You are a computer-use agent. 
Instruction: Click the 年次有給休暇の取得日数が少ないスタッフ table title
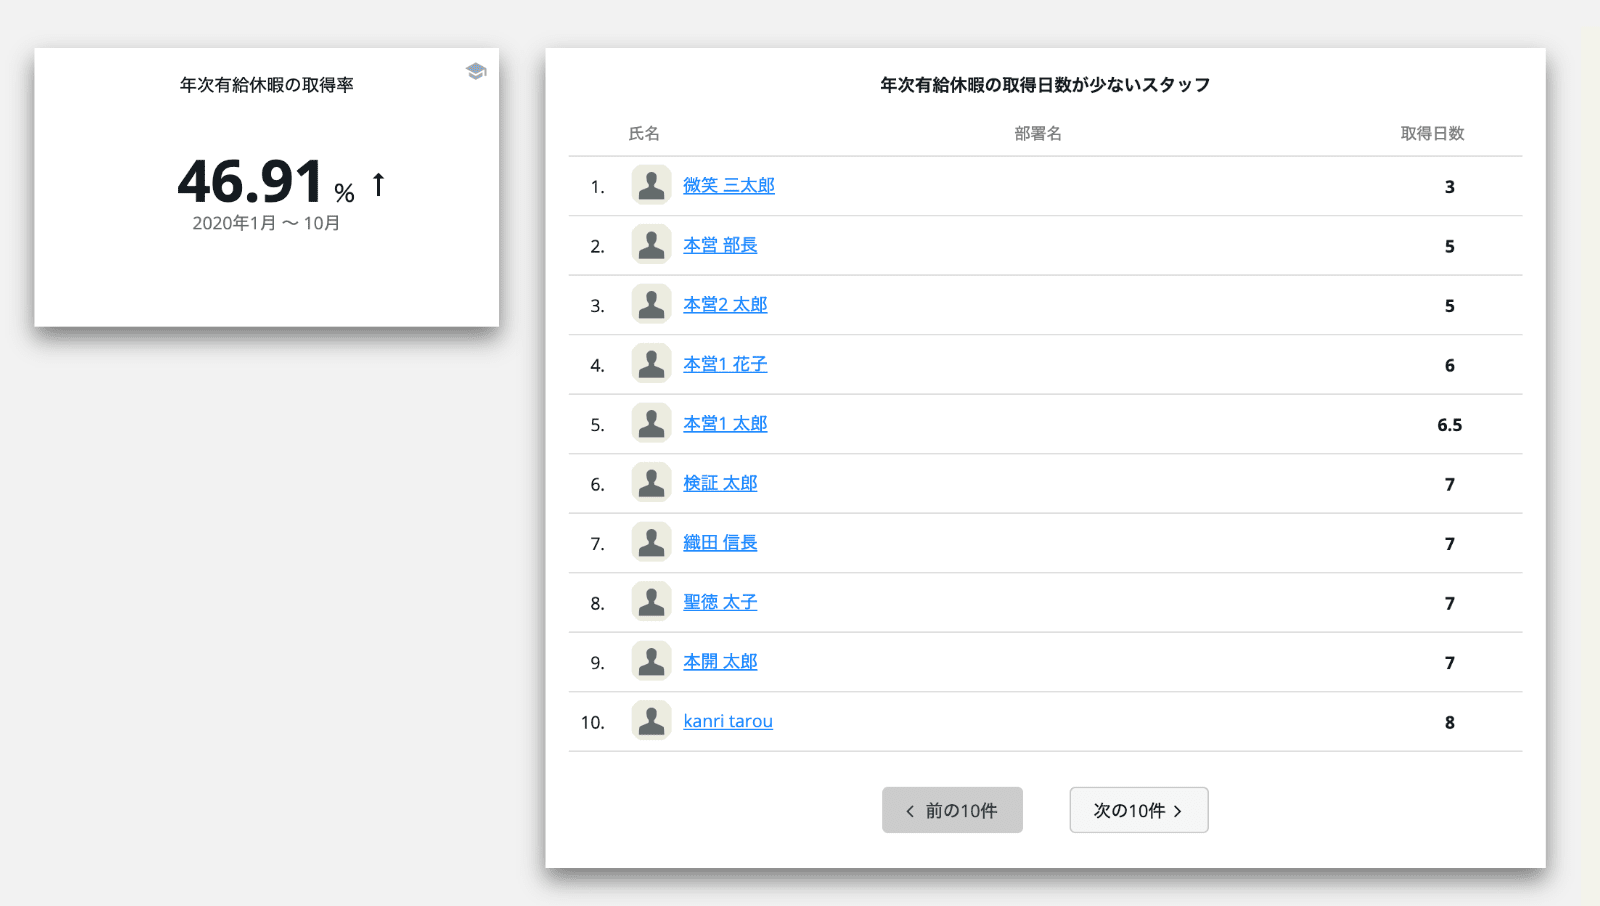click(x=1045, y=85)
